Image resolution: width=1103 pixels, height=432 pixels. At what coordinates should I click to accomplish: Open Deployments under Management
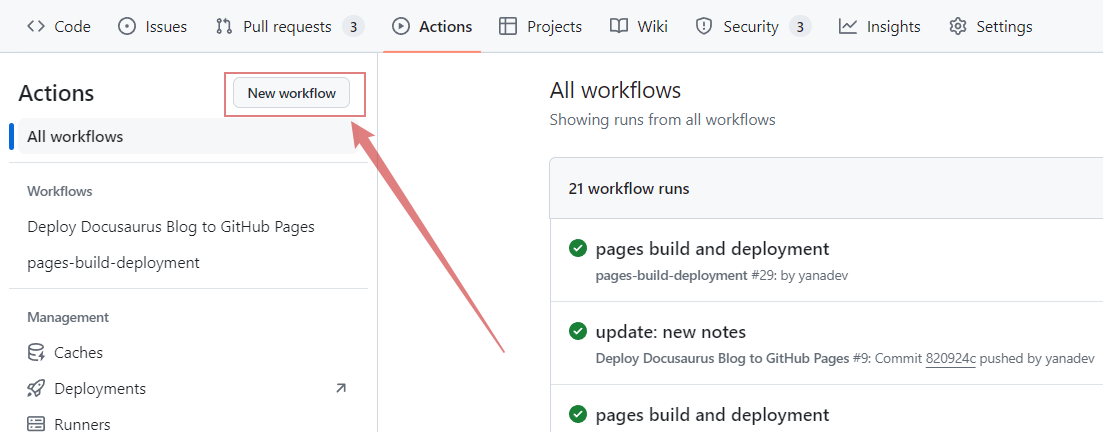click(100, 388)
